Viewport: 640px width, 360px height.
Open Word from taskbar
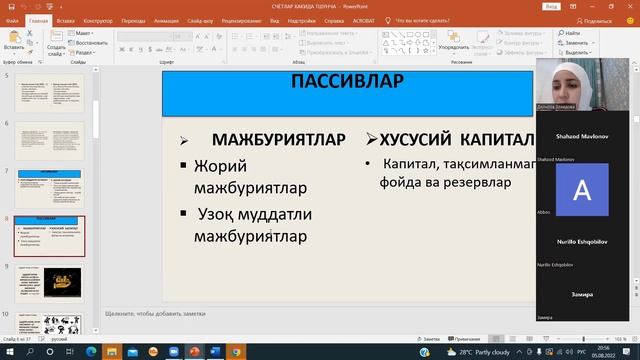(215, 351)
